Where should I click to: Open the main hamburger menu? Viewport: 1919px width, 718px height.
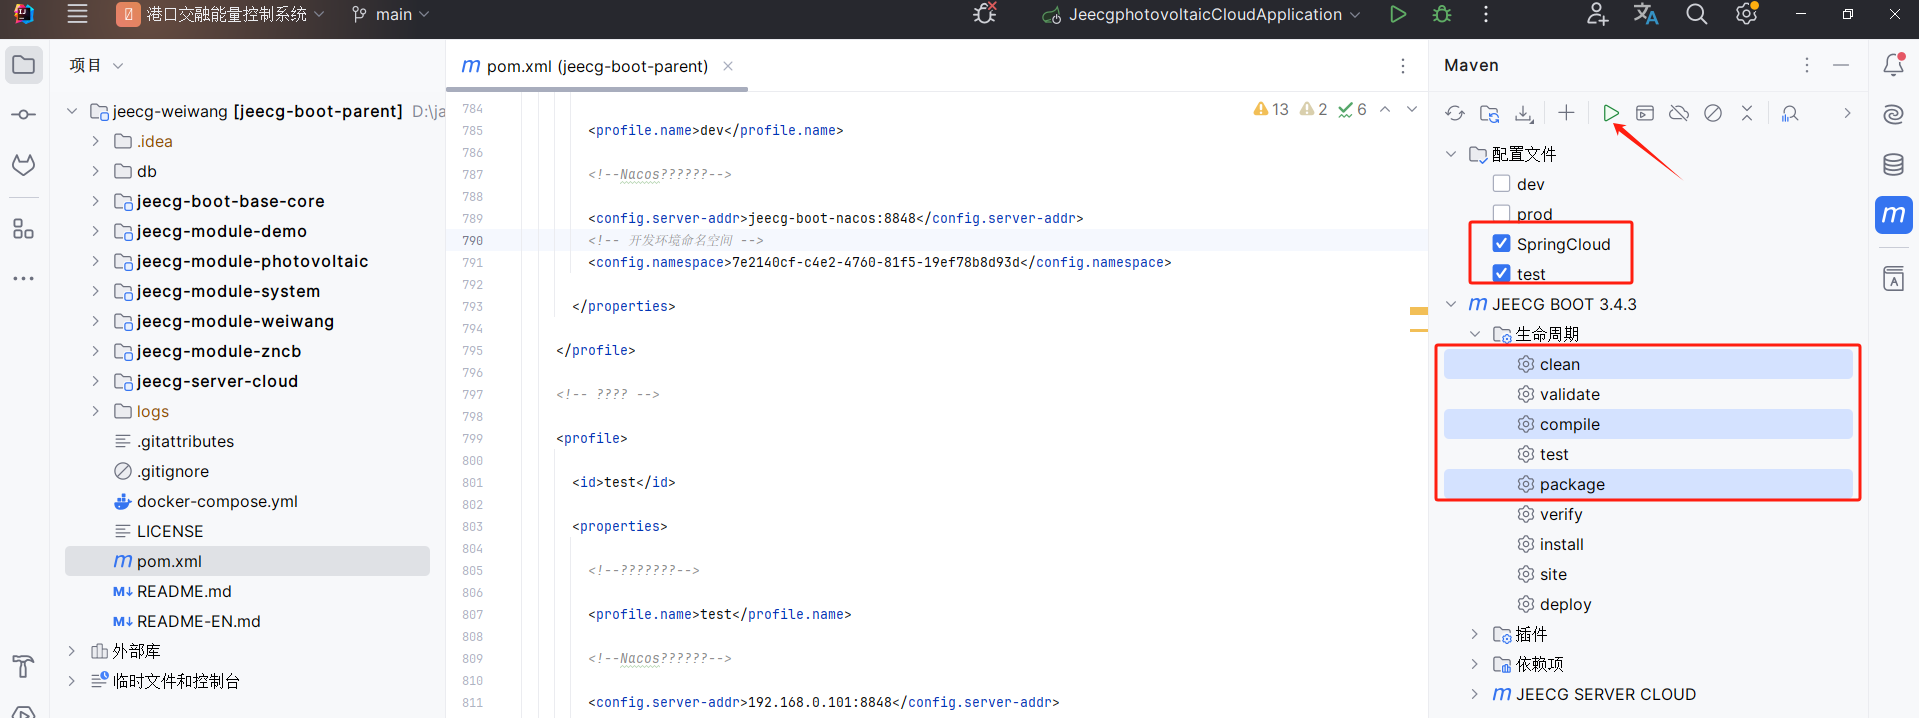(x=77, y=14)
